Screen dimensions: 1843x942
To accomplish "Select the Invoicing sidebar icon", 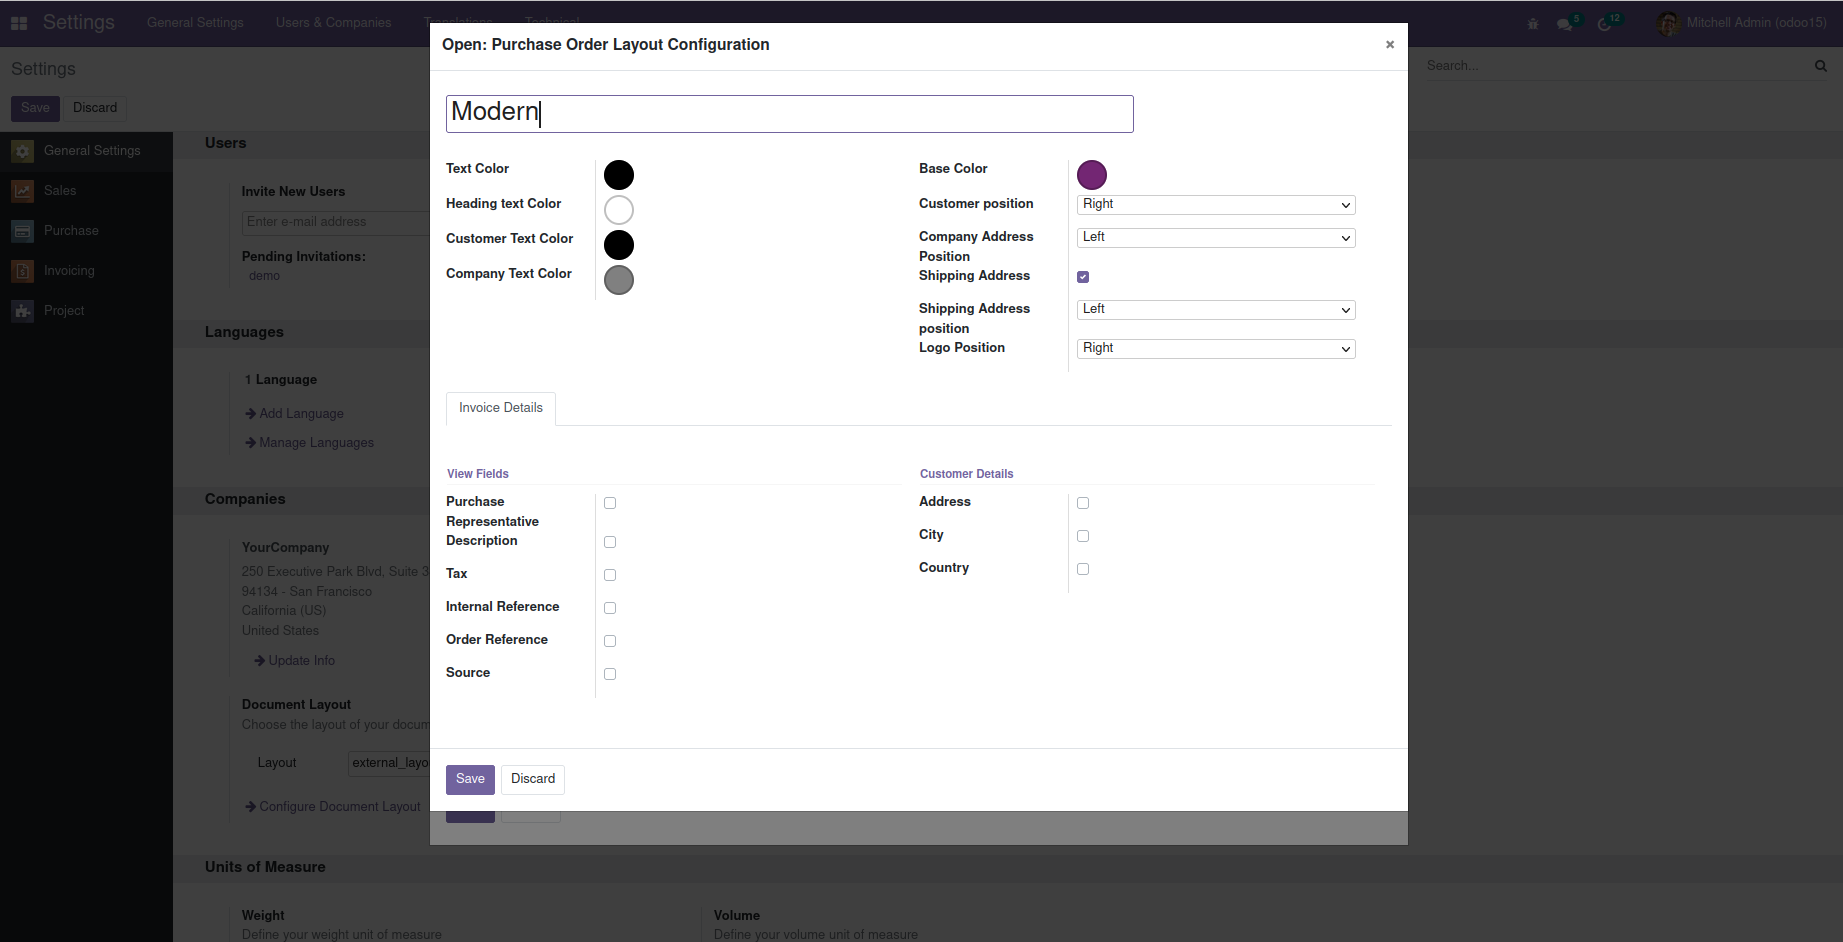I will tap(23, 271).
